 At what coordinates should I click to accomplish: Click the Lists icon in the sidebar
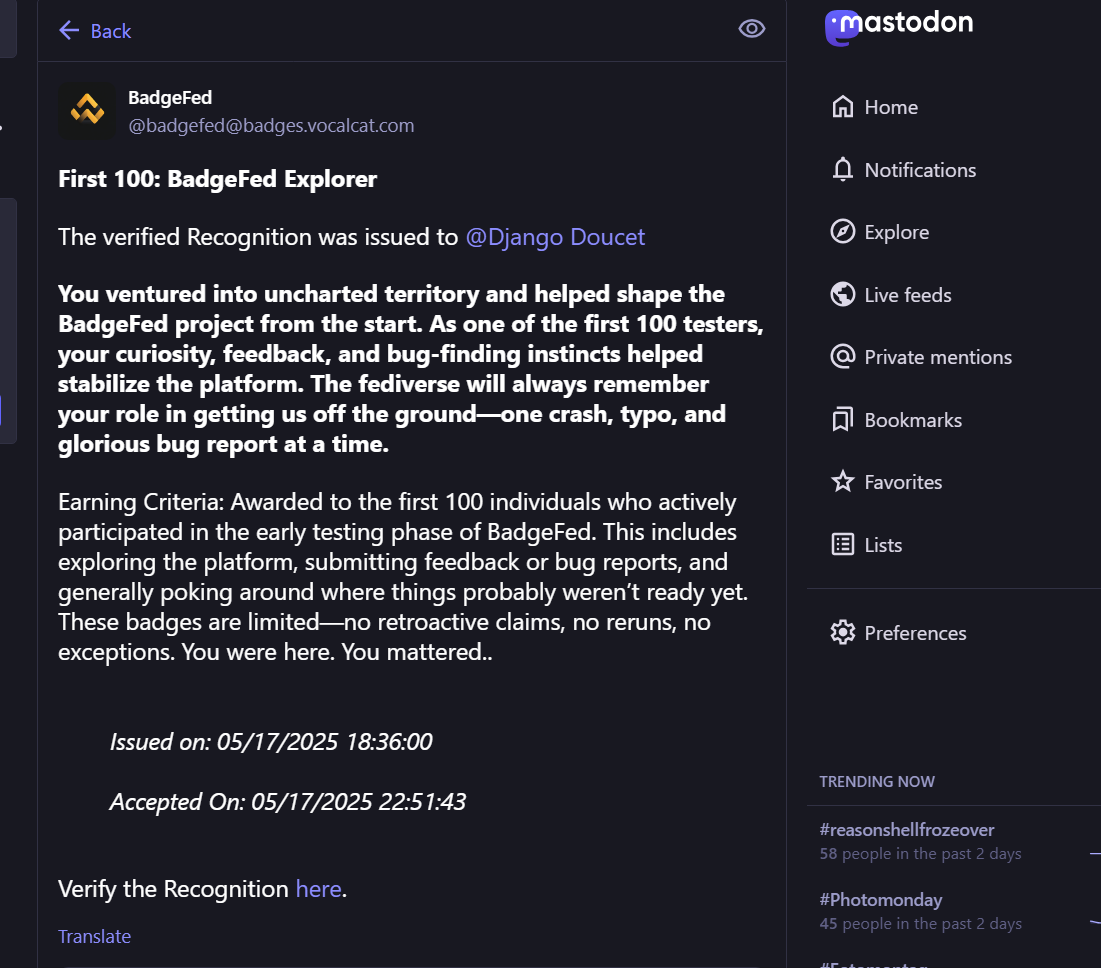(x=842, y=545)
